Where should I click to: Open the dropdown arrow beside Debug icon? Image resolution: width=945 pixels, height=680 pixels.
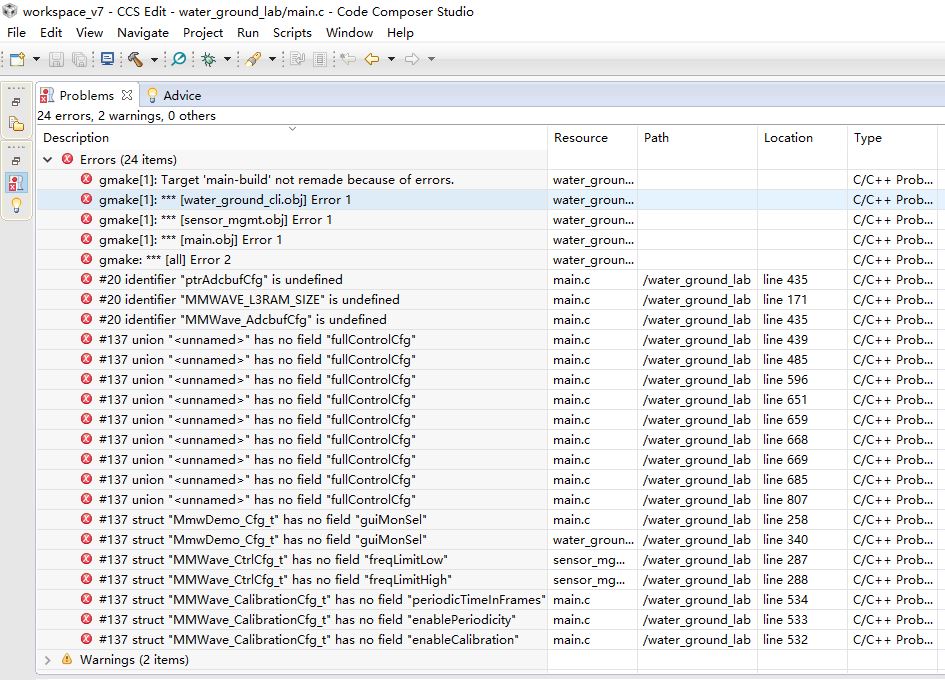pyautogui.click(x=227, y=60)
